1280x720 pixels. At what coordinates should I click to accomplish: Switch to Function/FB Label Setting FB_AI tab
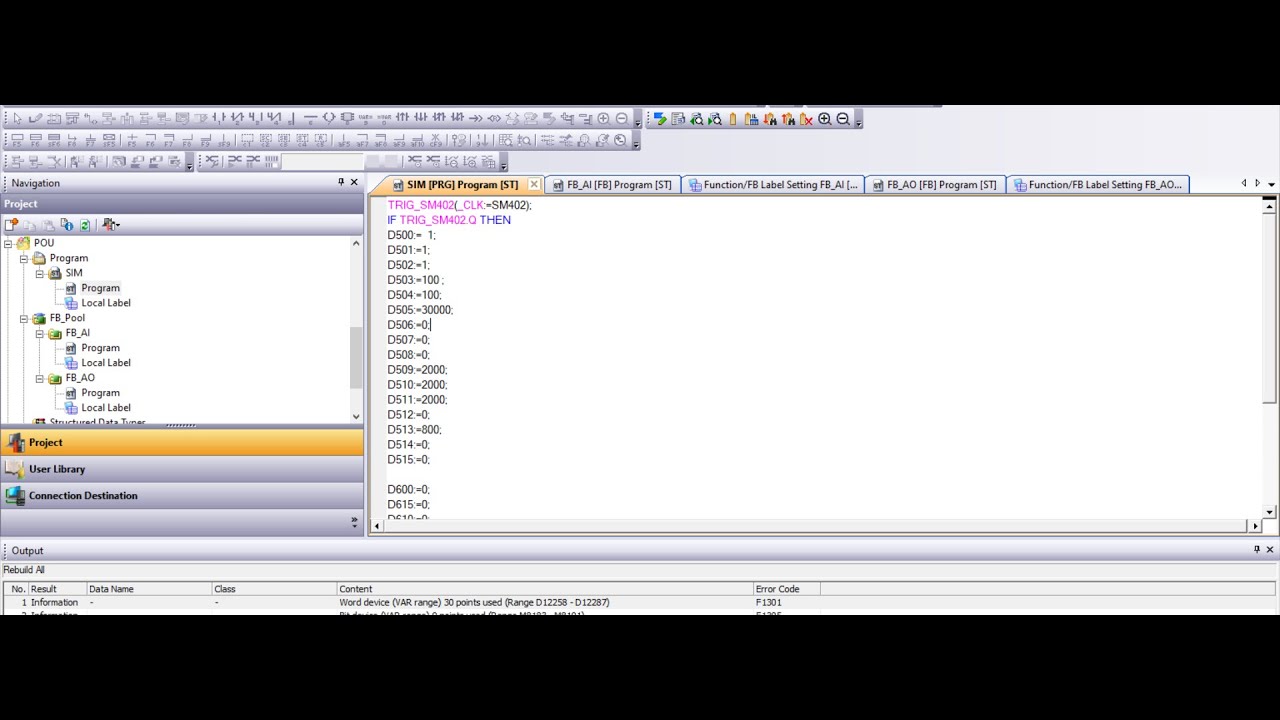[x=773, y=185]
